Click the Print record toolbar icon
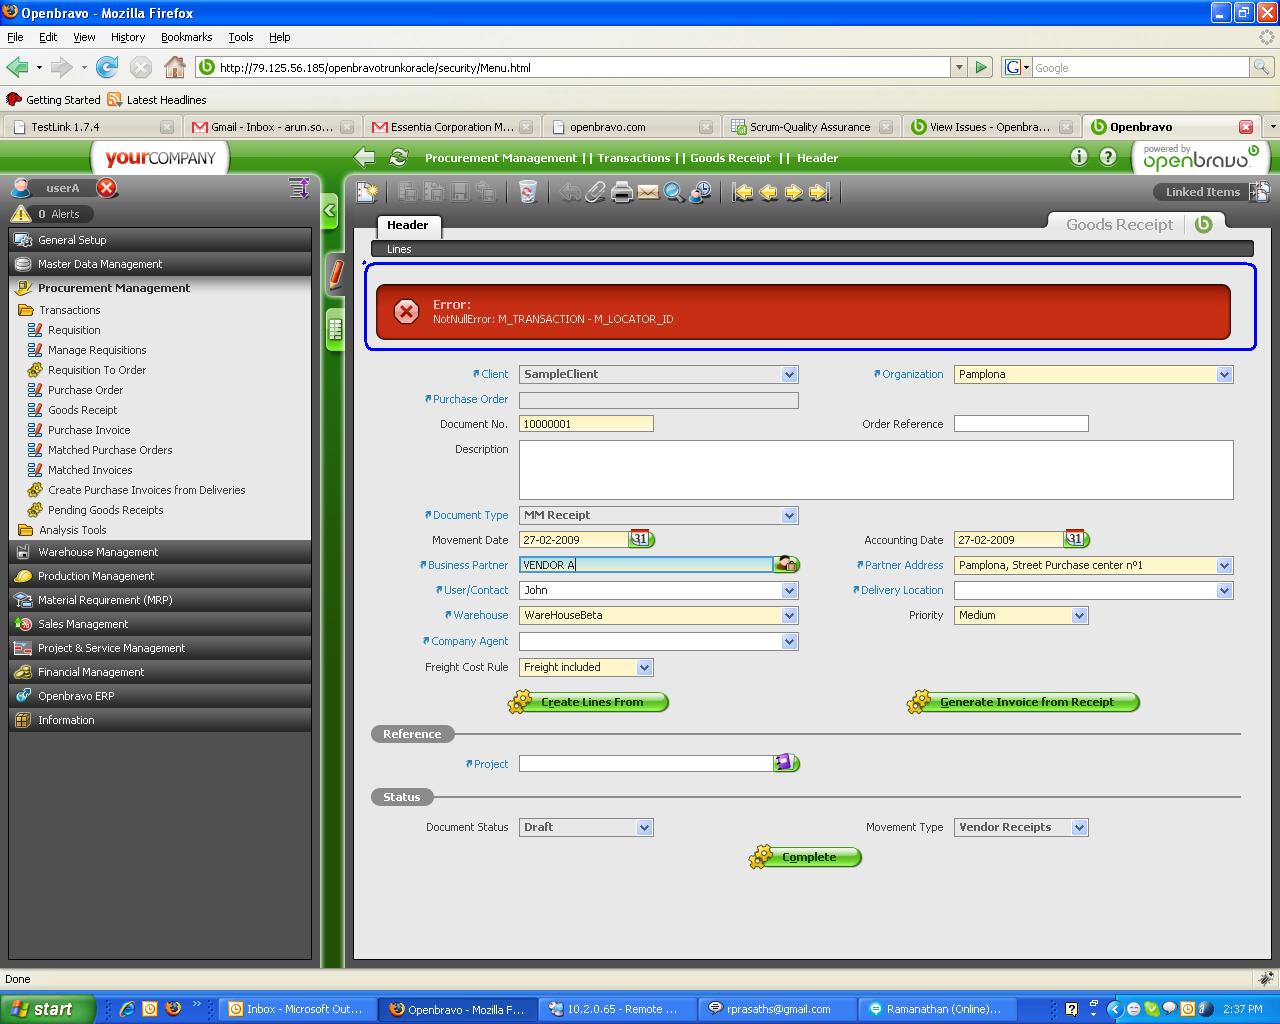The image size is (1280, 1024). coord(622,192)
